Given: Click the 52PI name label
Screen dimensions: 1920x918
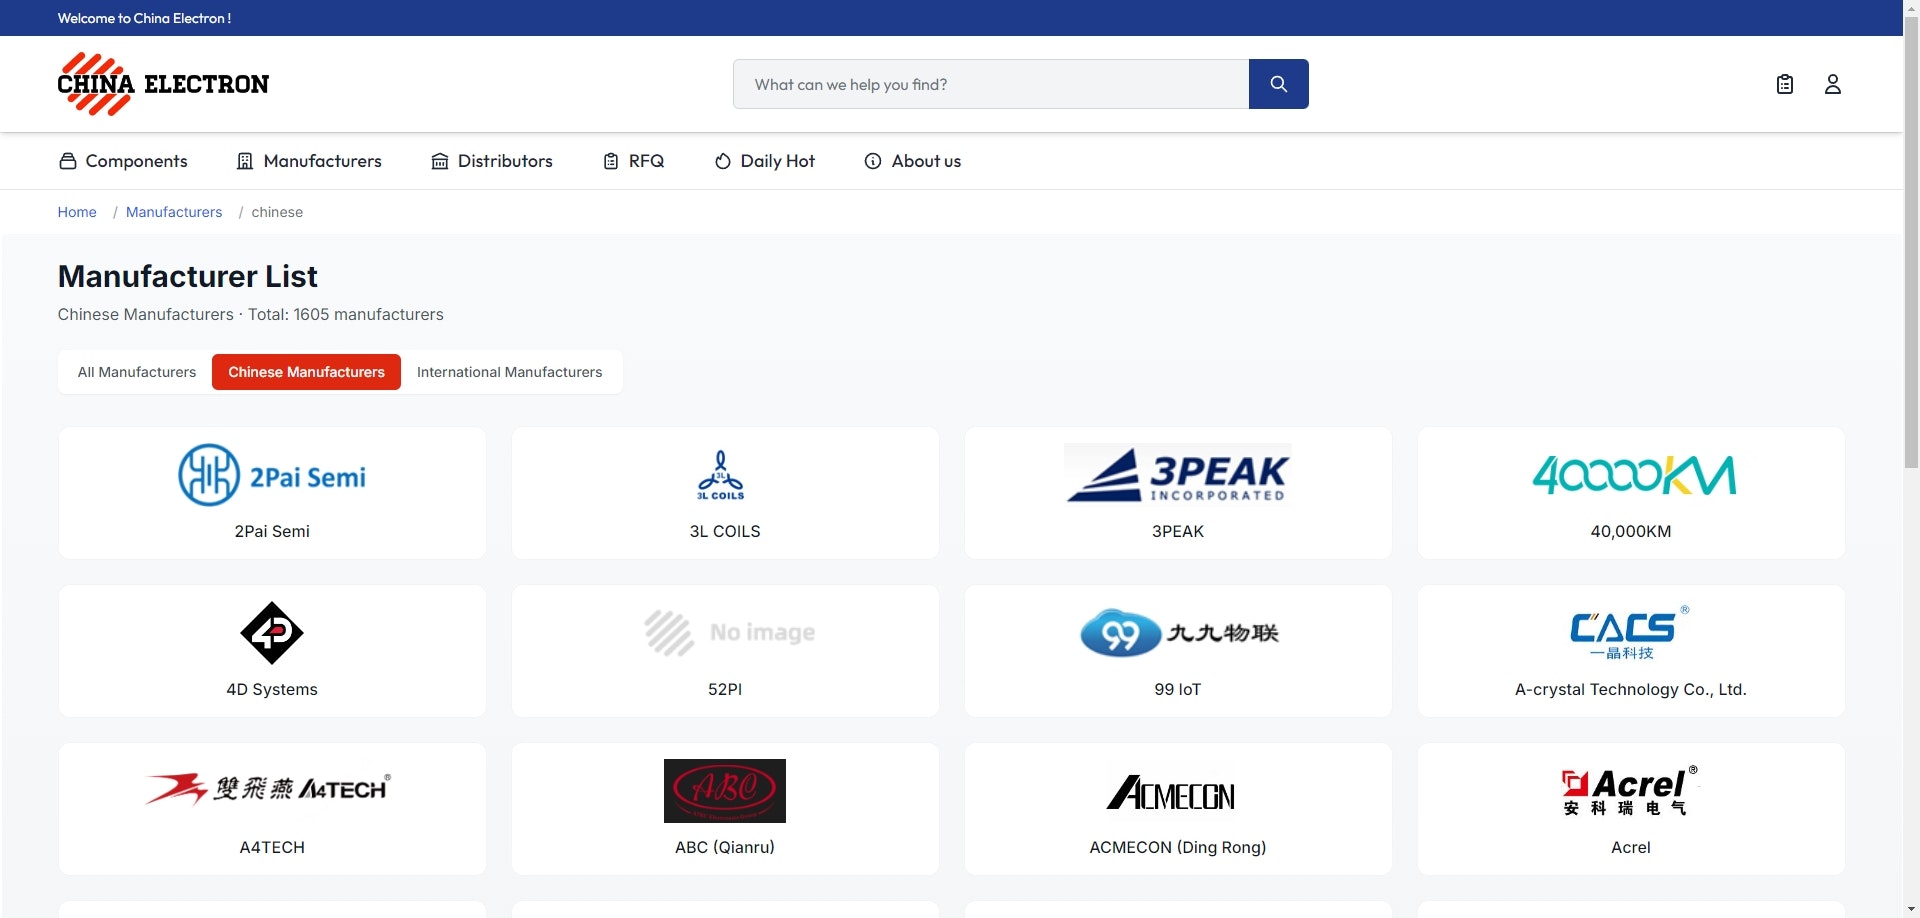Looking at the screenshot, I should (x=725, y=689).
